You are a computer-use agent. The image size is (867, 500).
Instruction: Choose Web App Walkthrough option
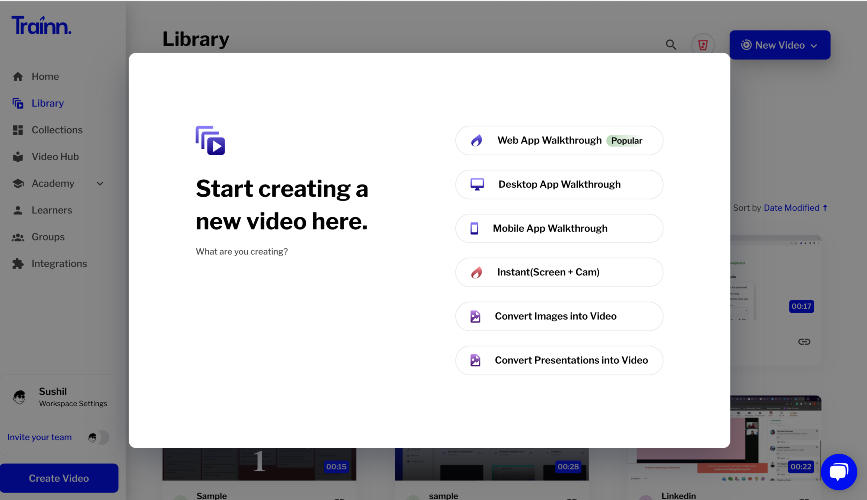tap(559, 140)
